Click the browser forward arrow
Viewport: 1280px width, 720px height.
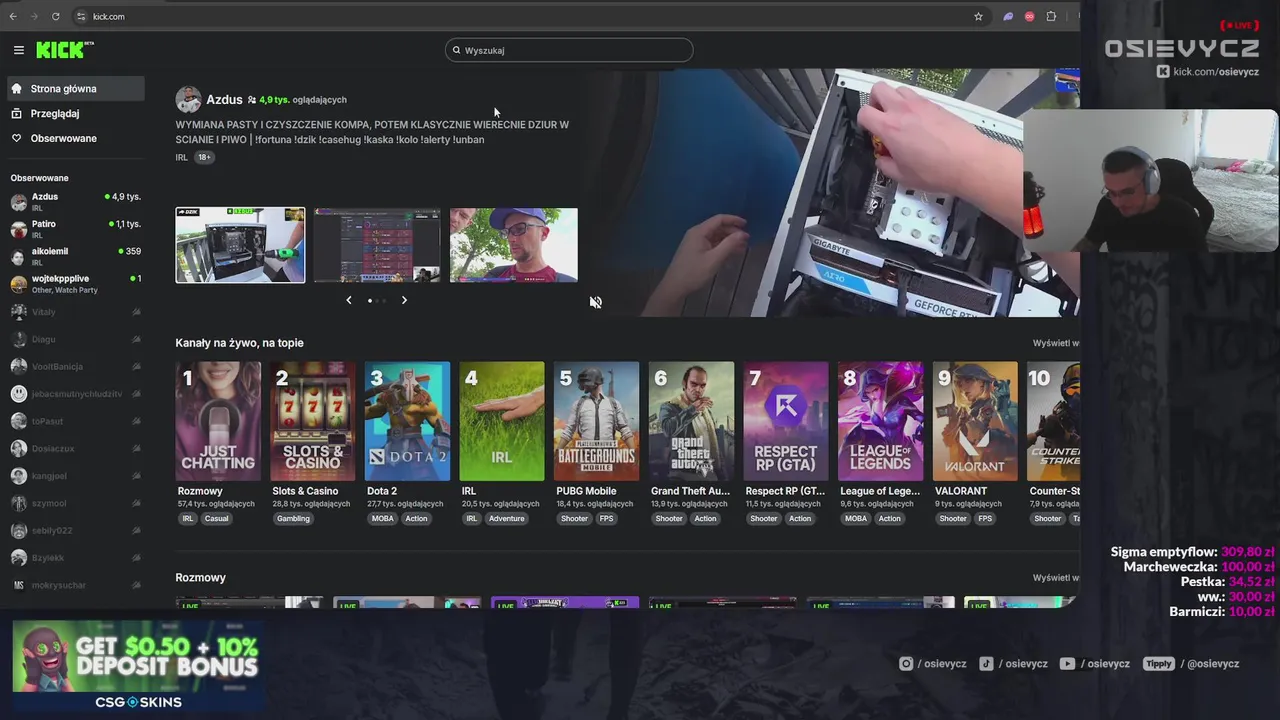tap(34, 16)
